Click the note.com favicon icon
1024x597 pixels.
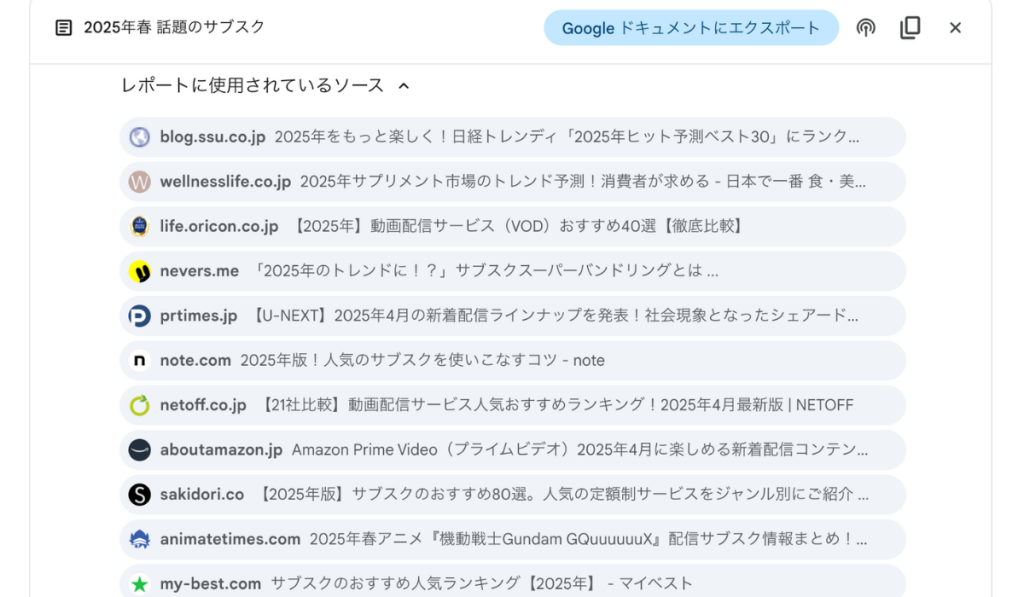tap(140, 361)
